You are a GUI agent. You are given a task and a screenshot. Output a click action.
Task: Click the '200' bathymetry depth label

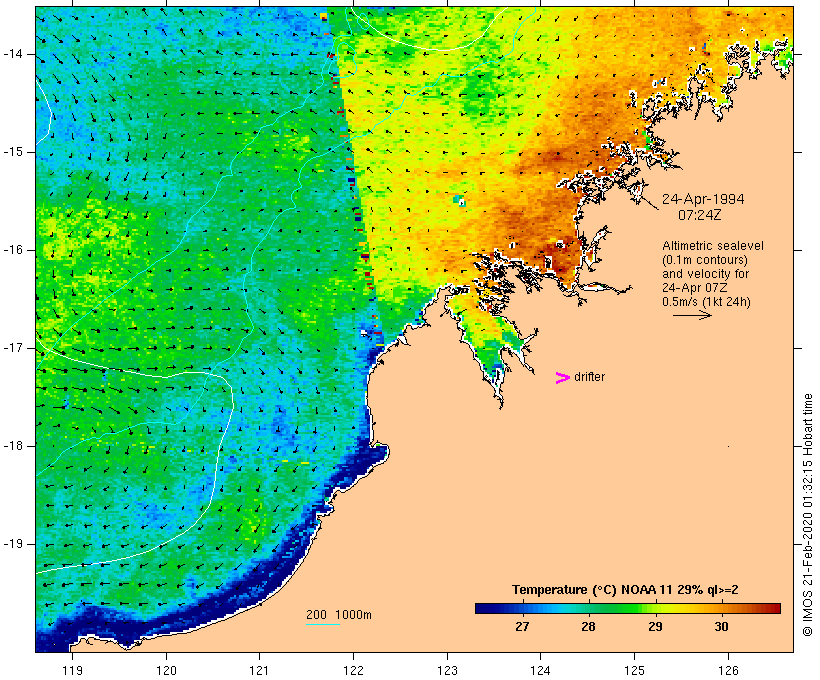tap(316, 615)
